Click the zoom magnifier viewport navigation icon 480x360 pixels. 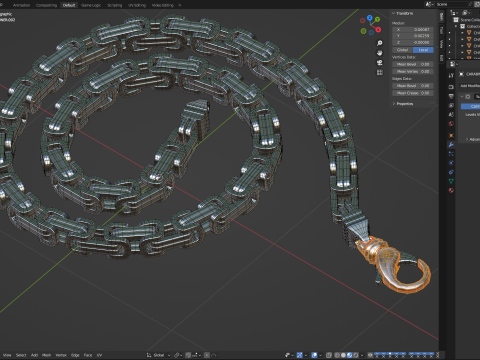pyautogui.click(x=379, y=43)
